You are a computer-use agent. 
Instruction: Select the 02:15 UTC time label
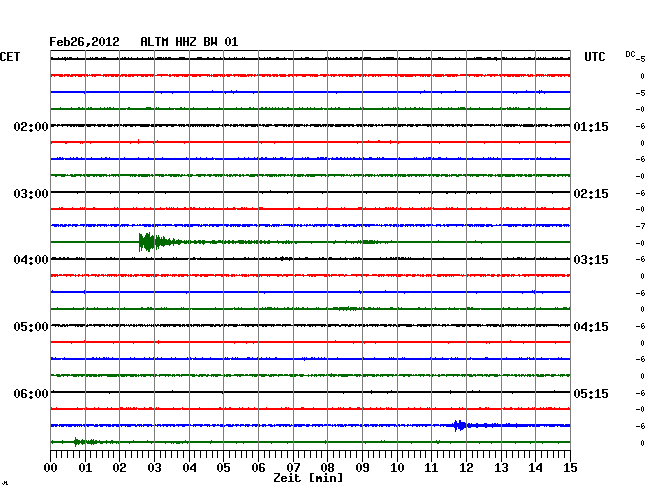click(591, 194)
